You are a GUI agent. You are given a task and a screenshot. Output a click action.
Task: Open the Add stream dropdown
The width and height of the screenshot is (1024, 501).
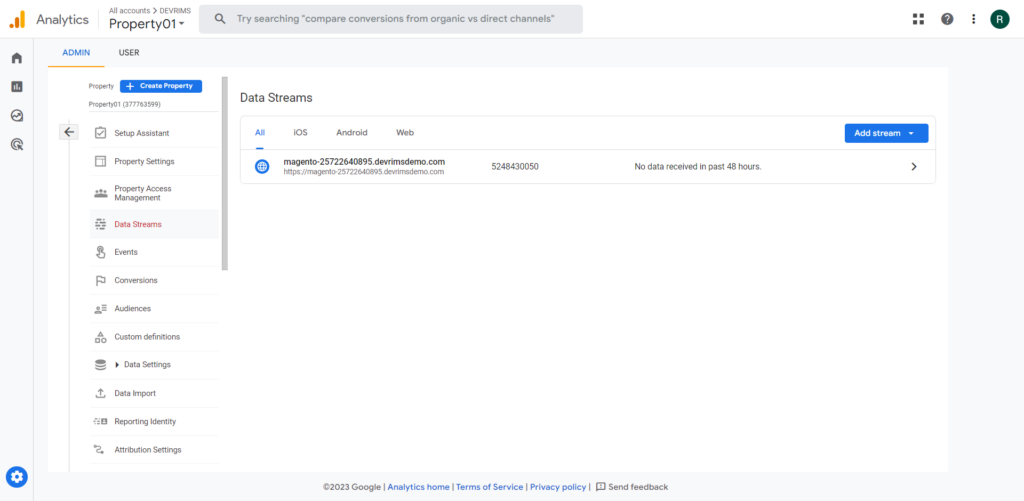coord(886,133)
